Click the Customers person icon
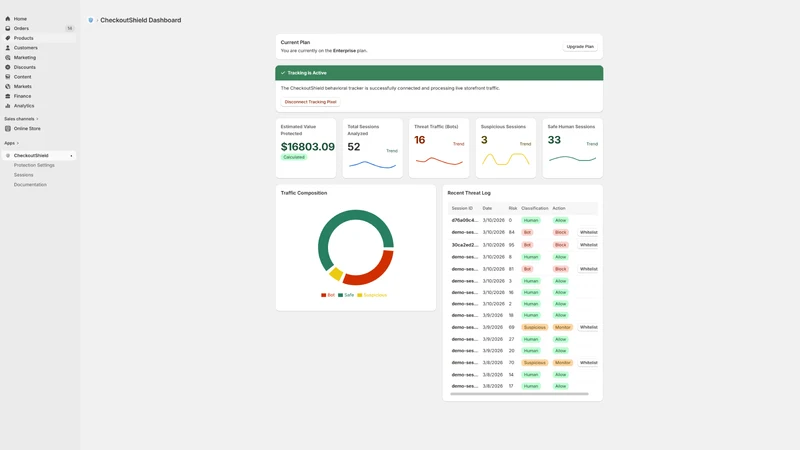 click(8, 48)
